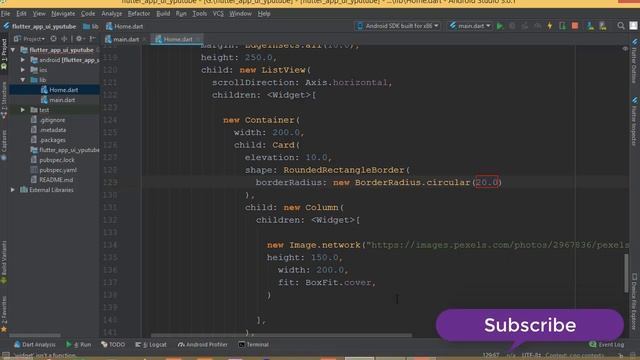Switch to main.dart editor tab
Image resolution: width=640 pixels, height=360 pixels.
click(126, 39)
